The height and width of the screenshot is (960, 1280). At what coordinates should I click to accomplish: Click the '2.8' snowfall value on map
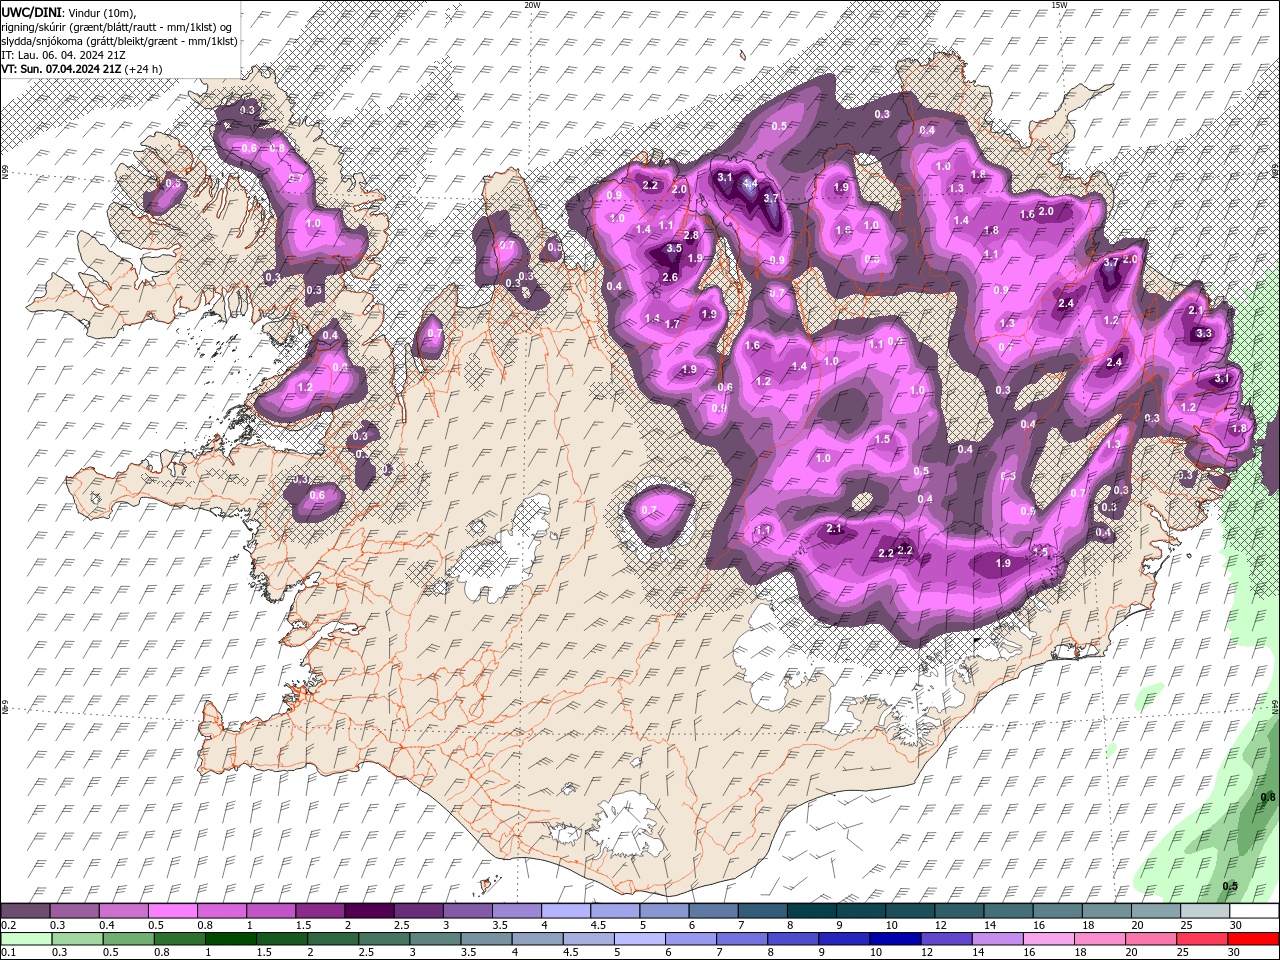(x=690, y=235)
